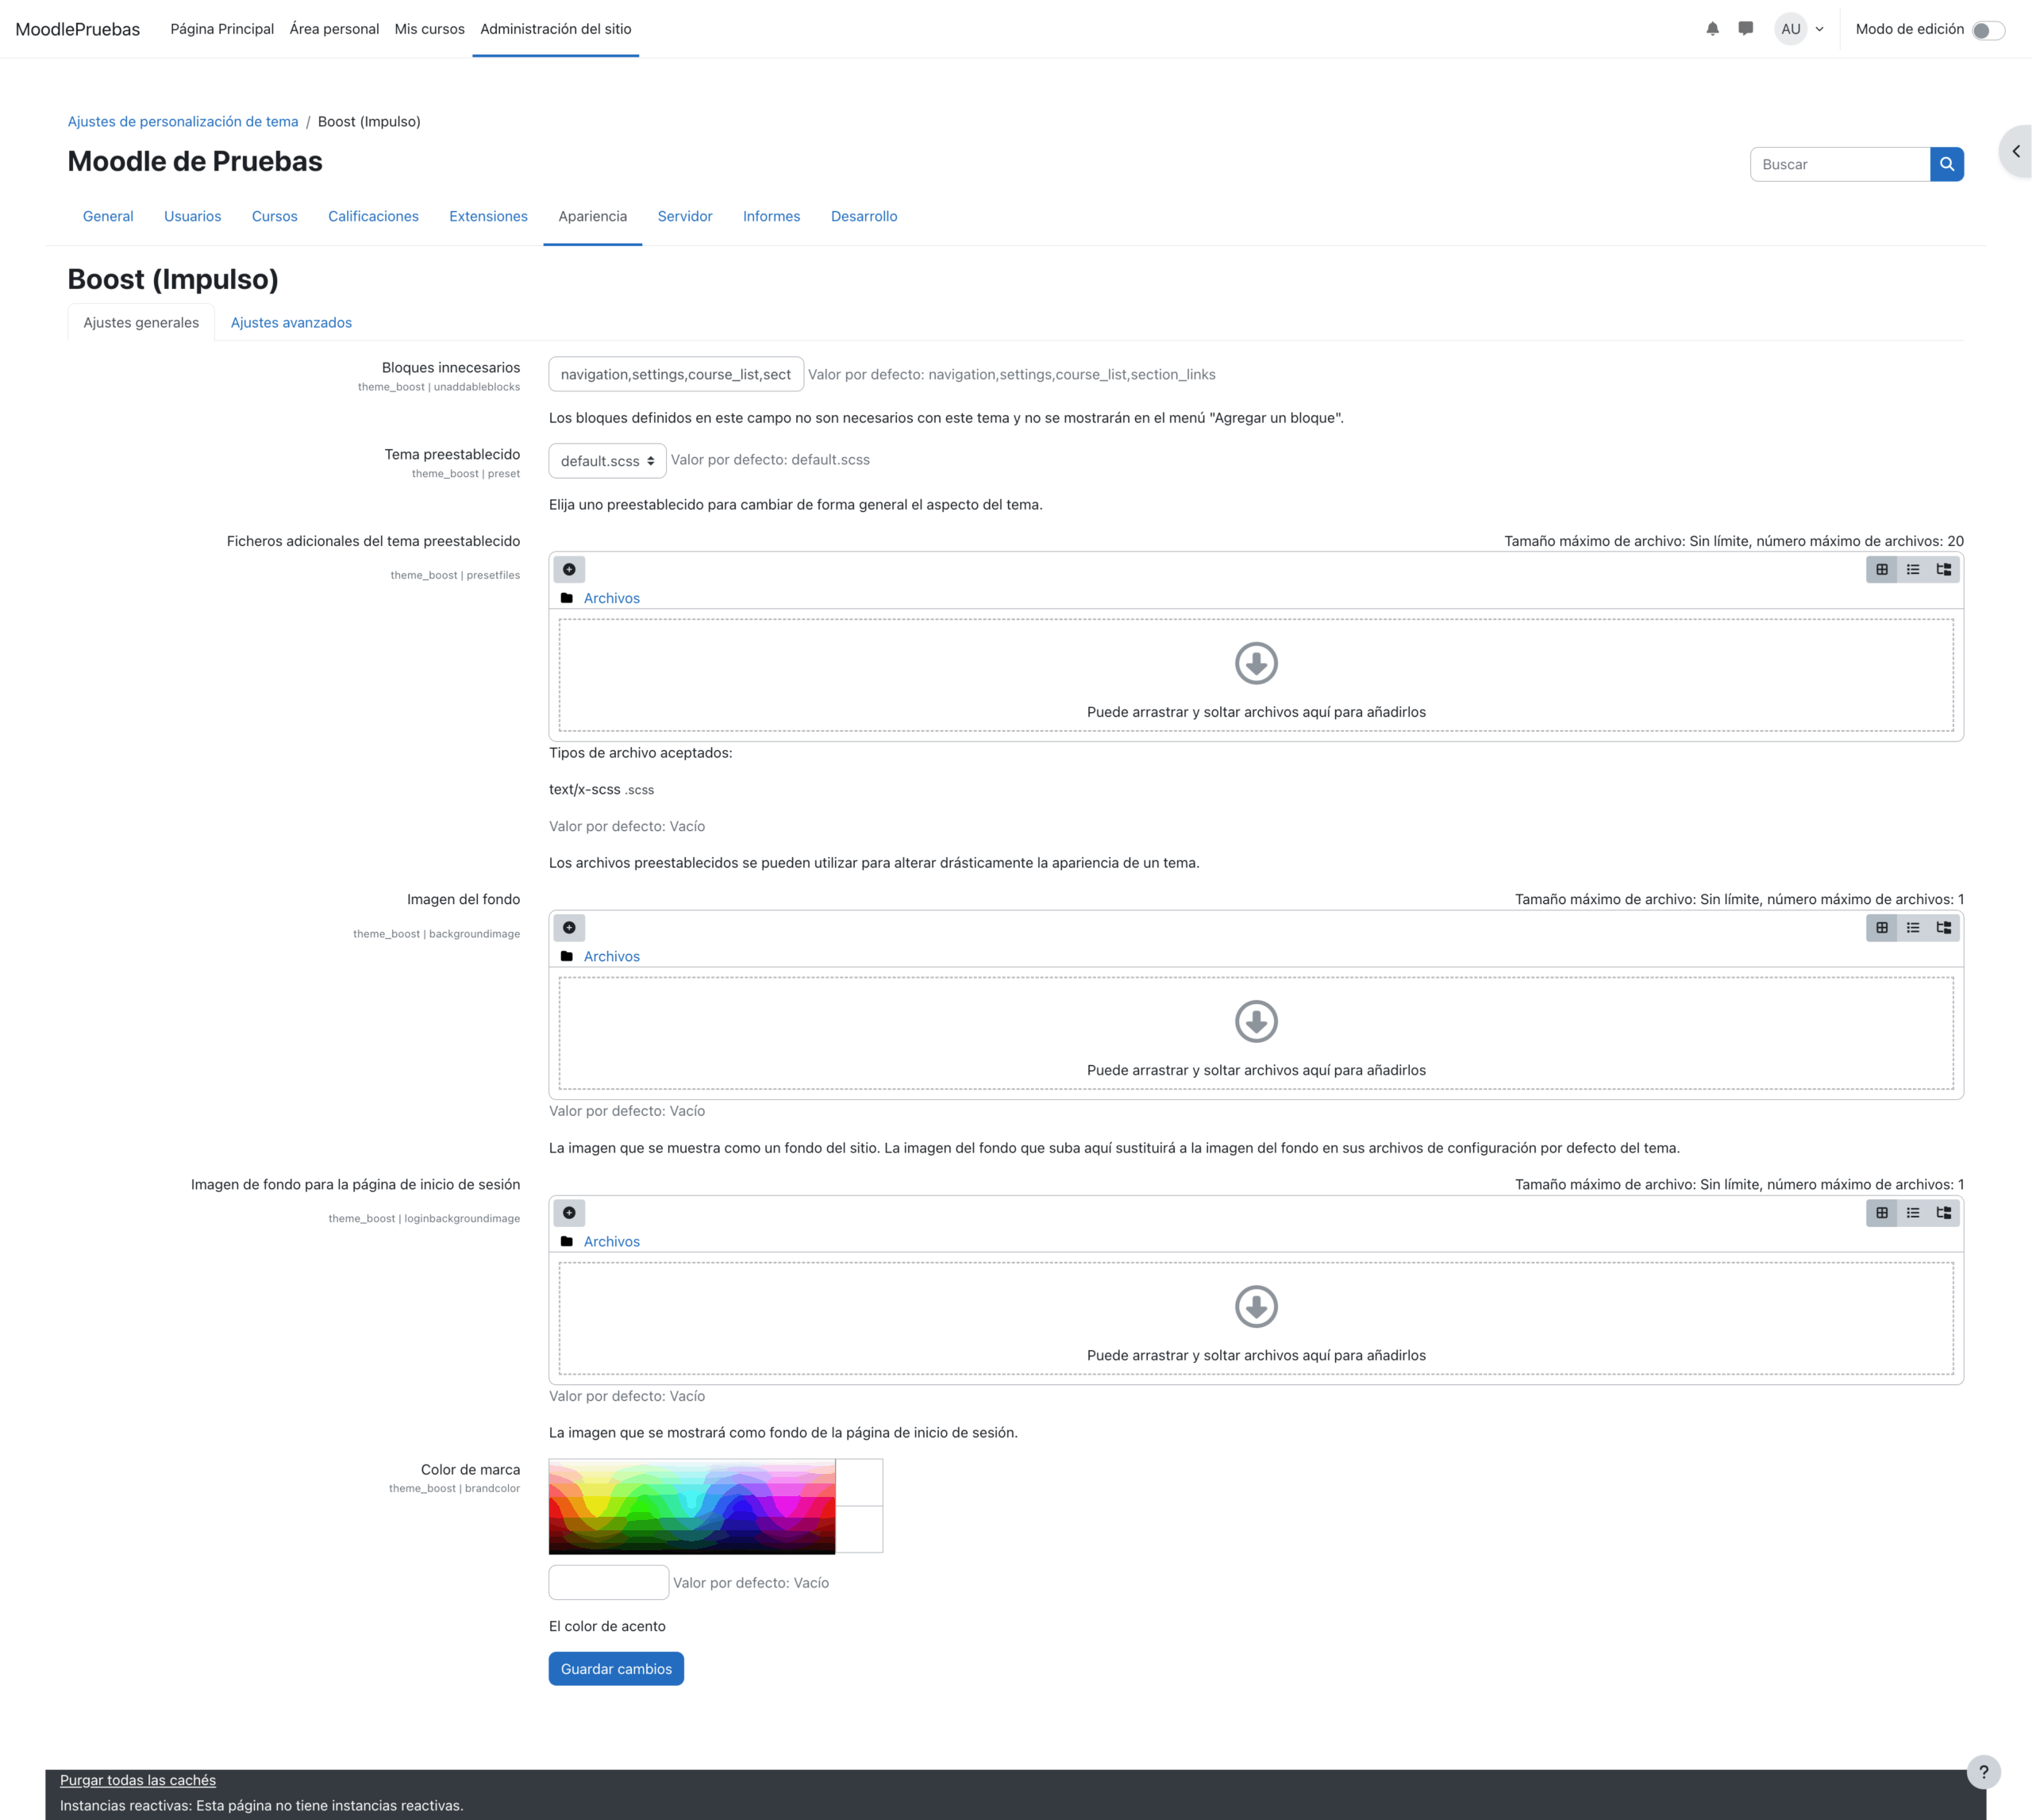Switch Ficheros adicionales to icon view

click(x=1881, y=569)
